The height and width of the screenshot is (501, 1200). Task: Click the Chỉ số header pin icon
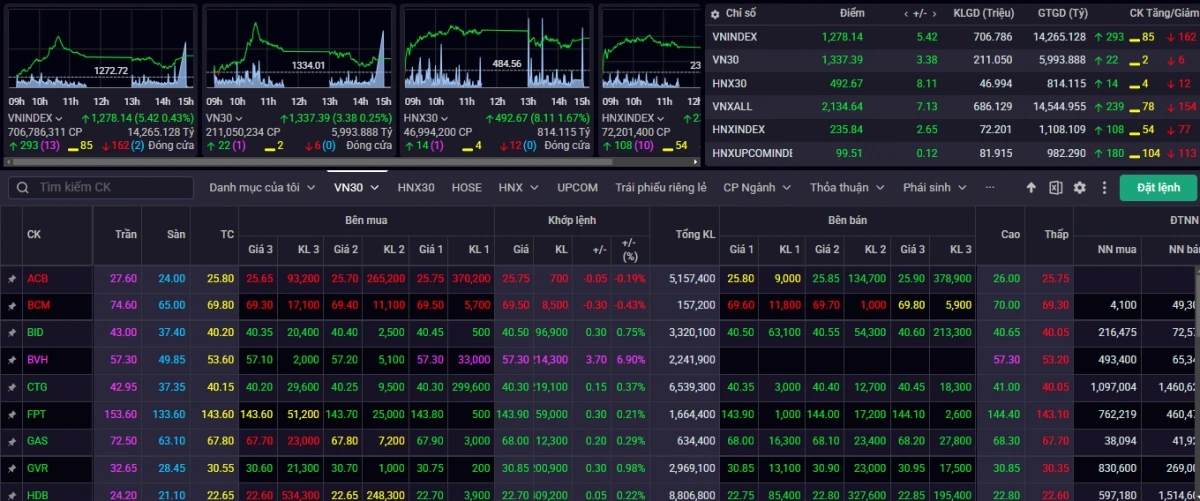[x=715, y=13]
